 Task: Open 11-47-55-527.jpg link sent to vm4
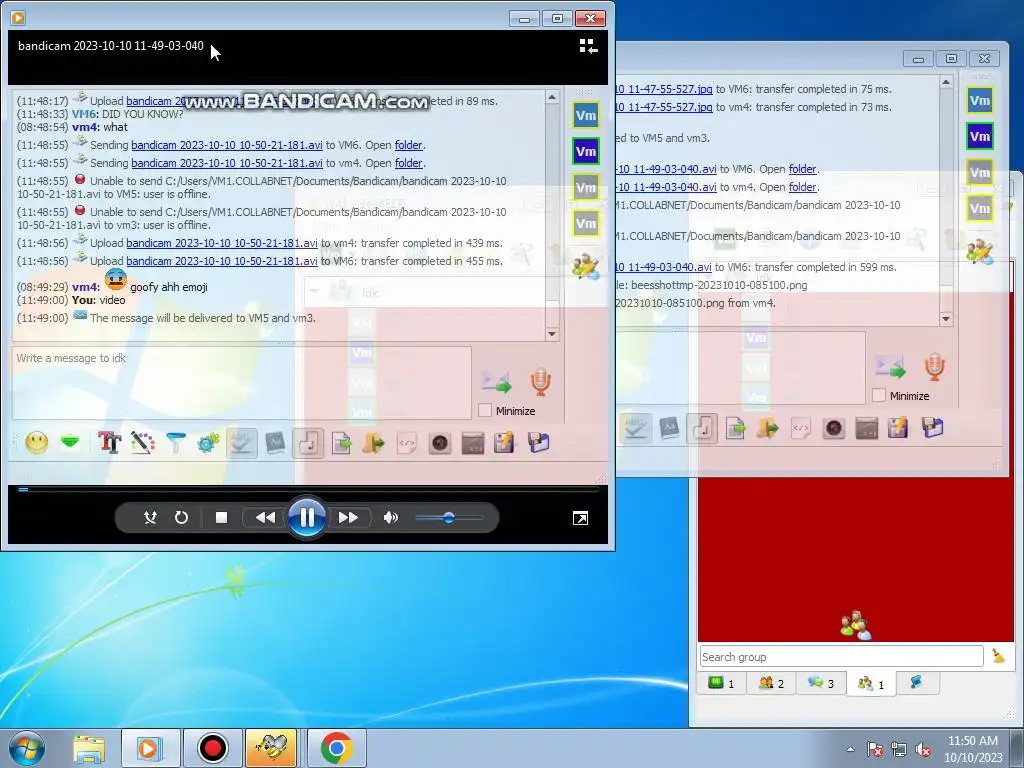[664, 107]
